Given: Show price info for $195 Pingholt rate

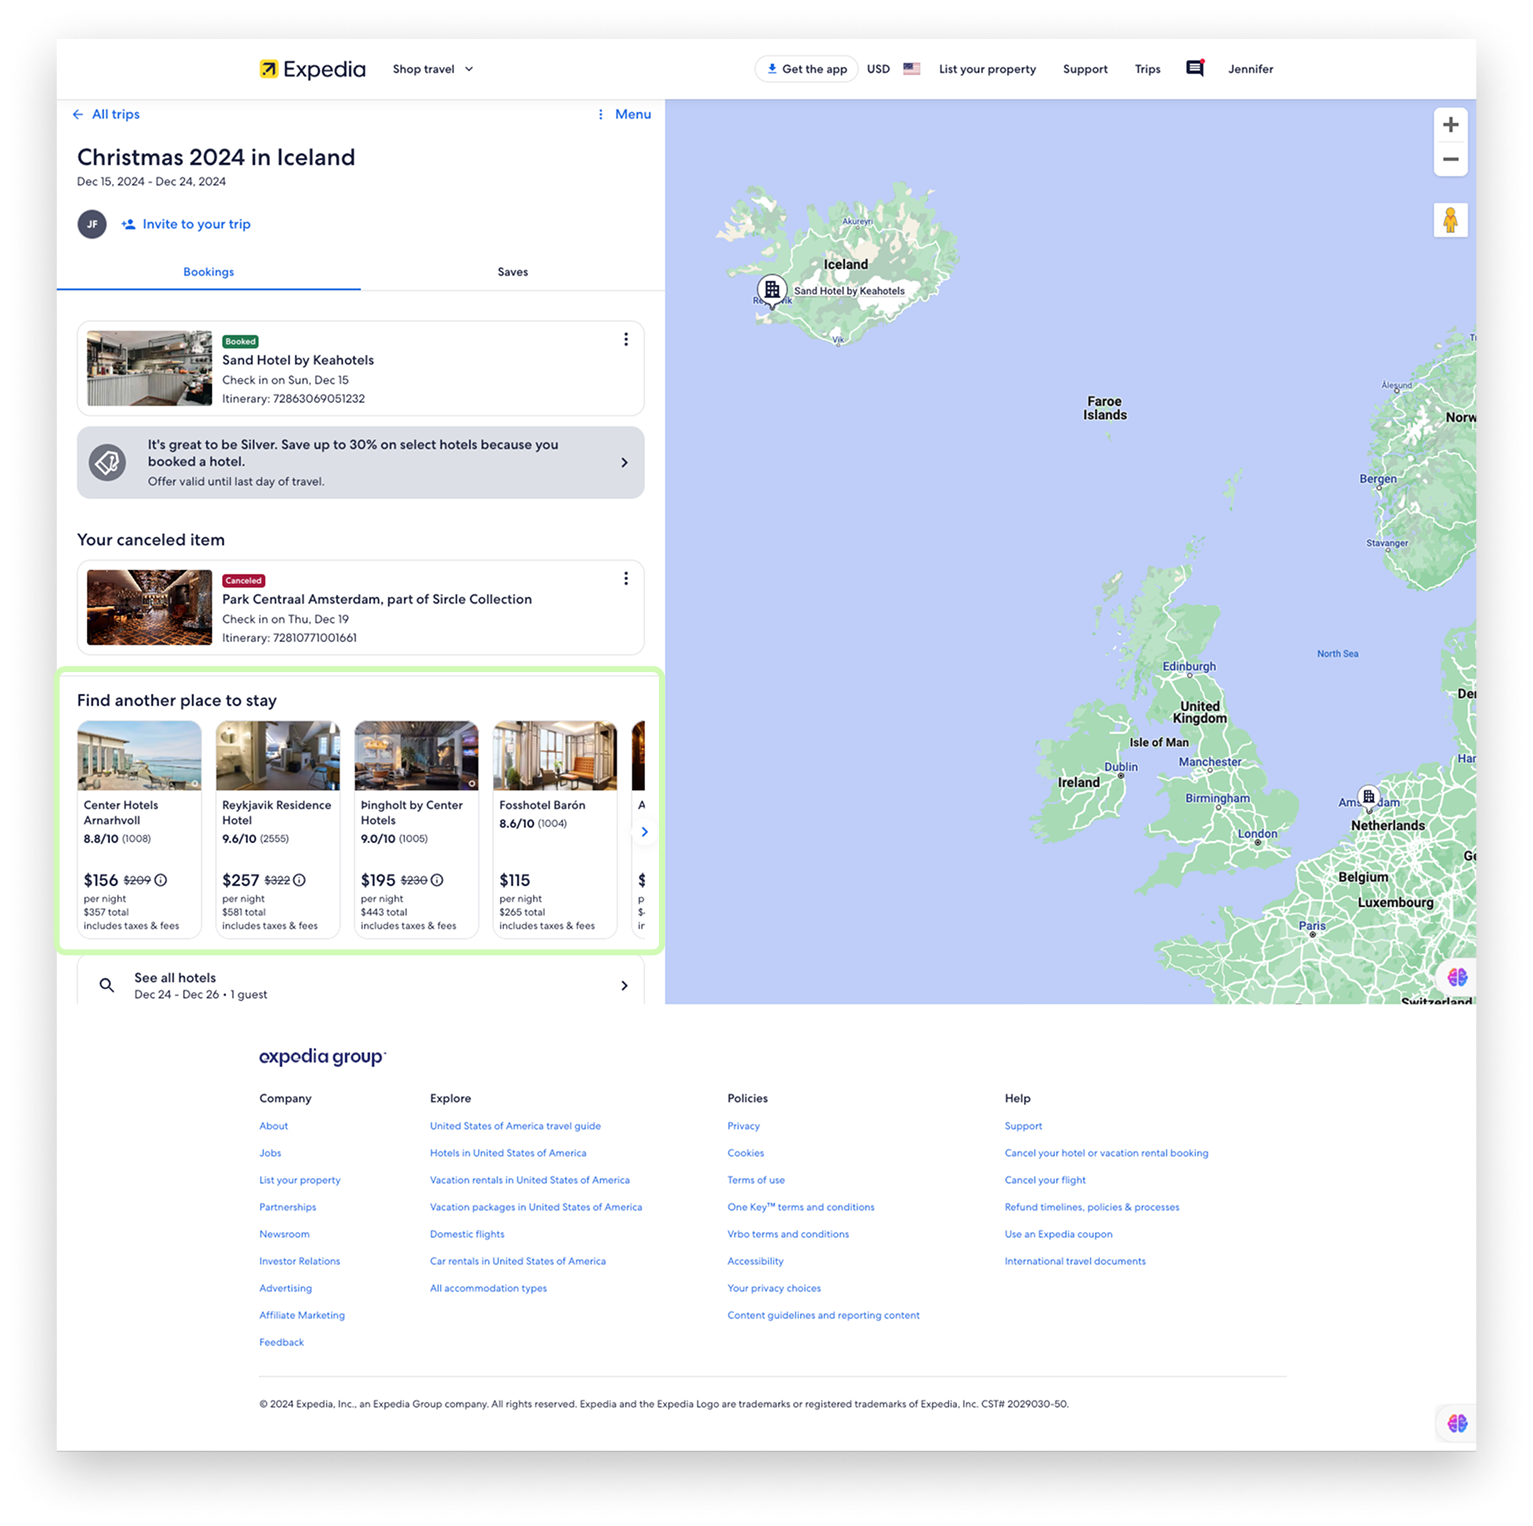Looking at the screenshot, I should (437, 880).
